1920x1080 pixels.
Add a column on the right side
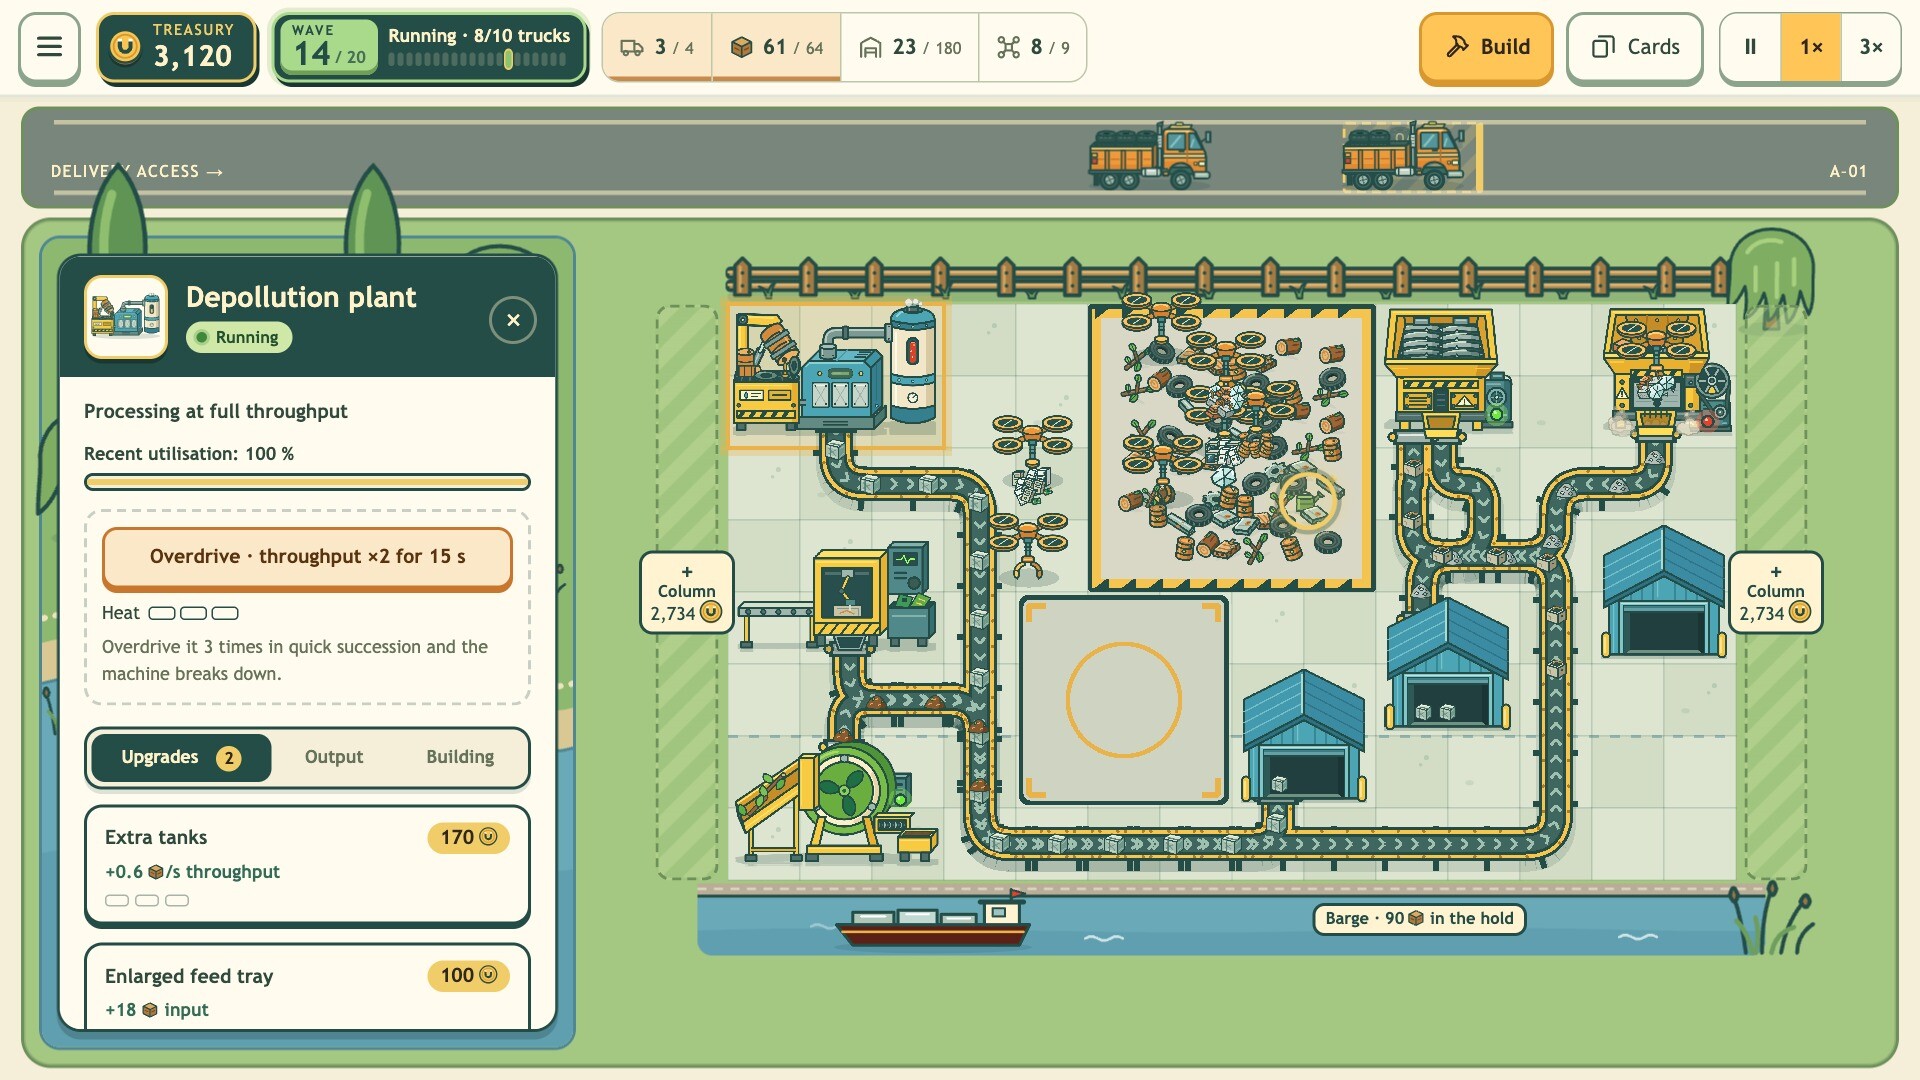point(1775,593)
